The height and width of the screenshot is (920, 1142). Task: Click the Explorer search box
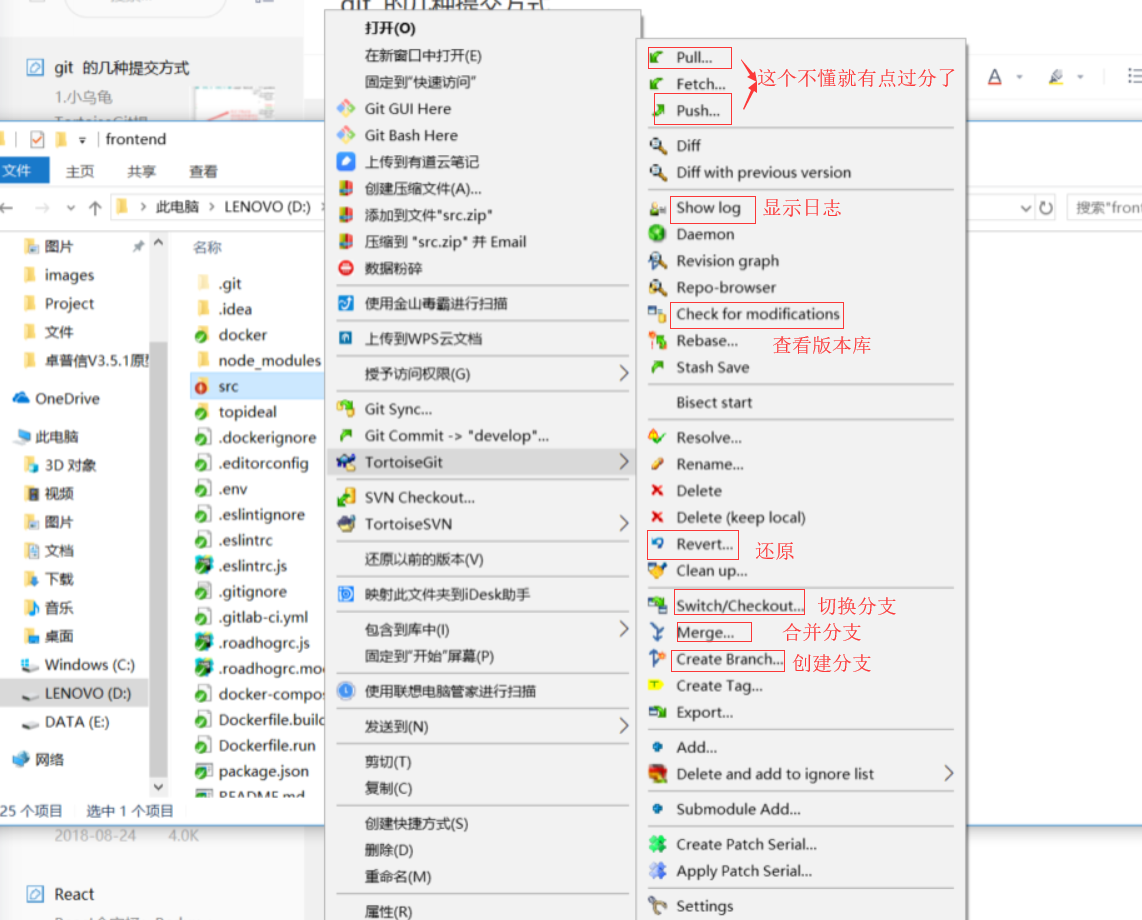(x=1104, y=208)
